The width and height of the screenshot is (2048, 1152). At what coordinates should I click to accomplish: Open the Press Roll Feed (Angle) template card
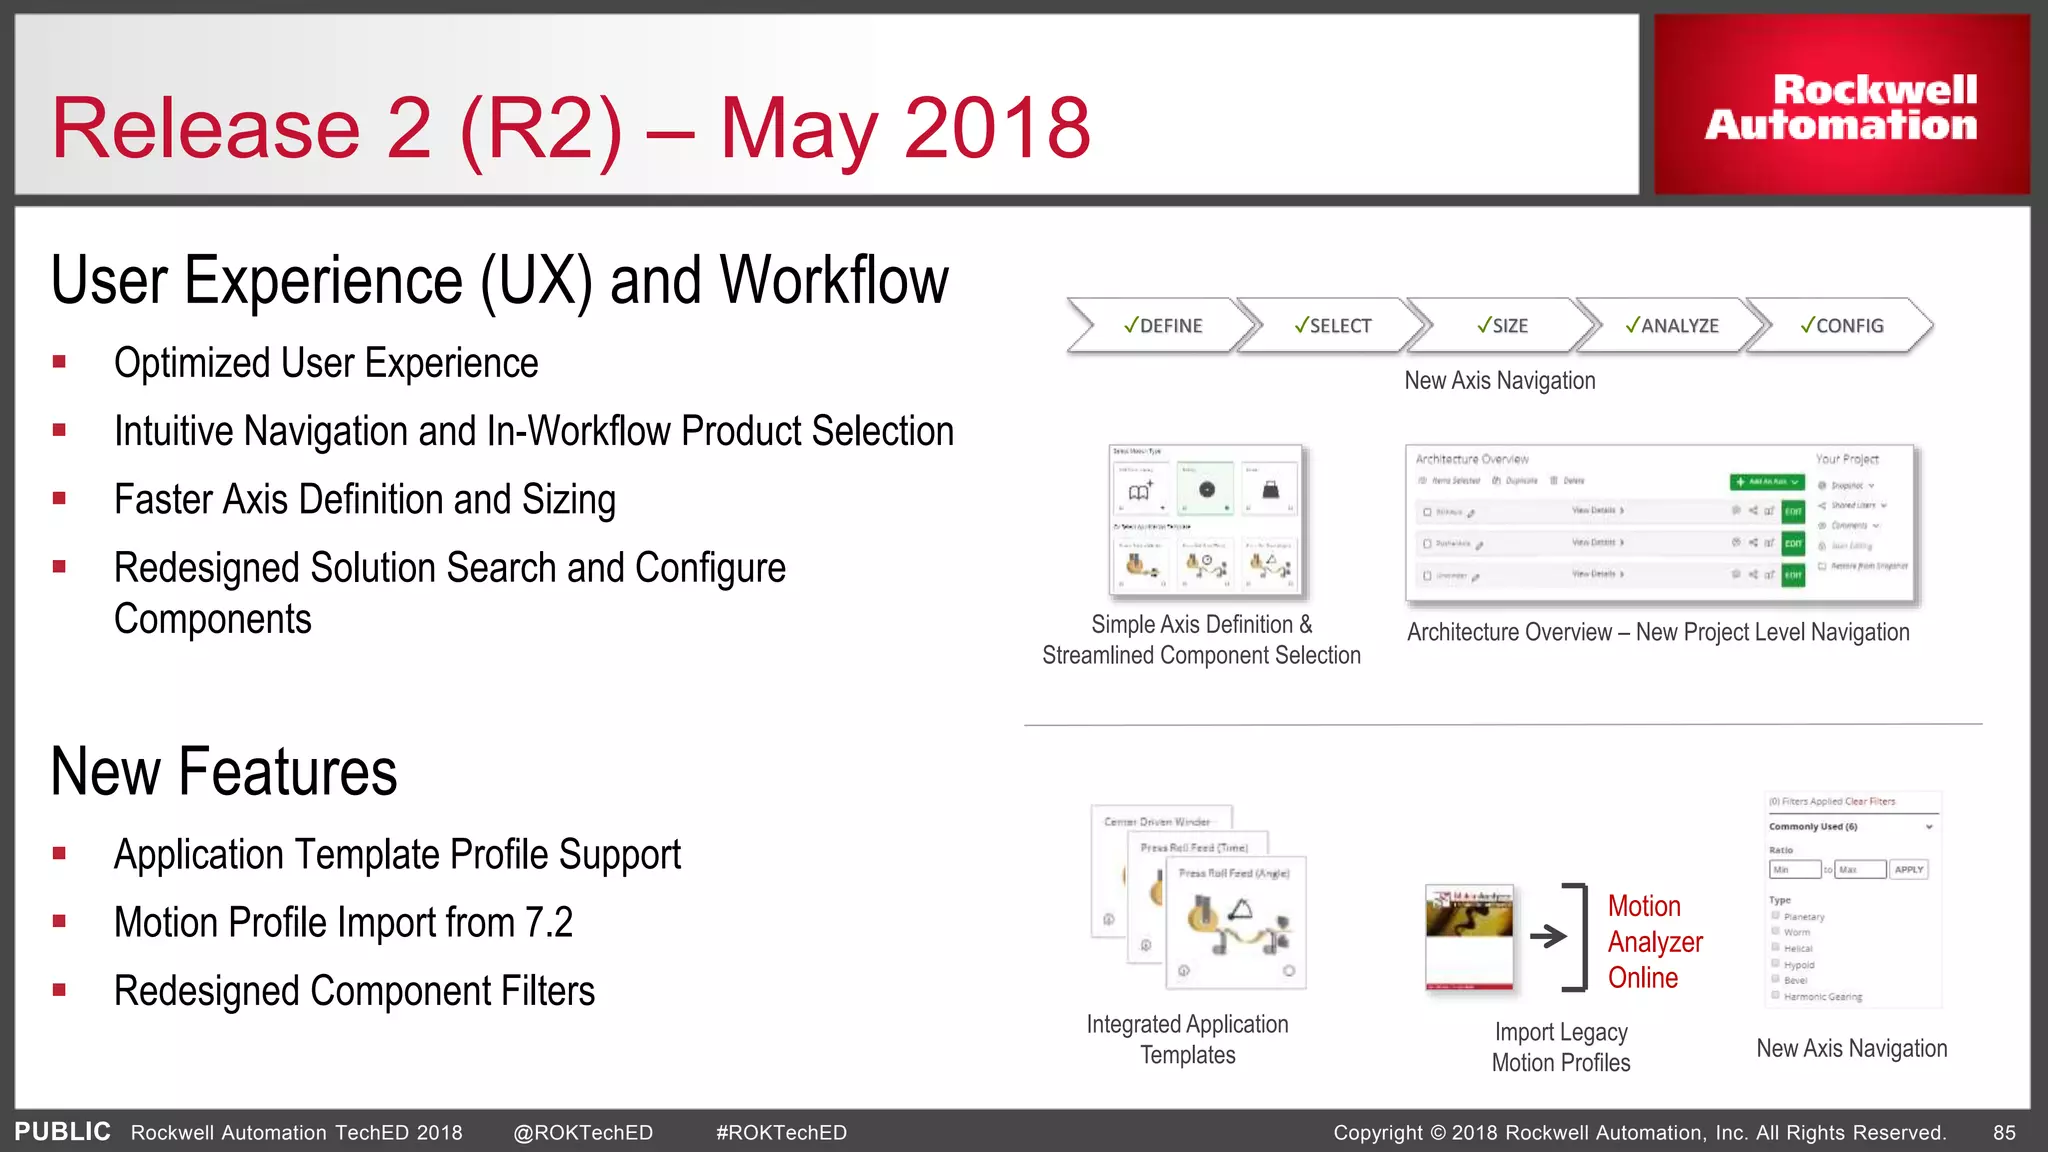pyautogui.click(x=1237, y=923)
